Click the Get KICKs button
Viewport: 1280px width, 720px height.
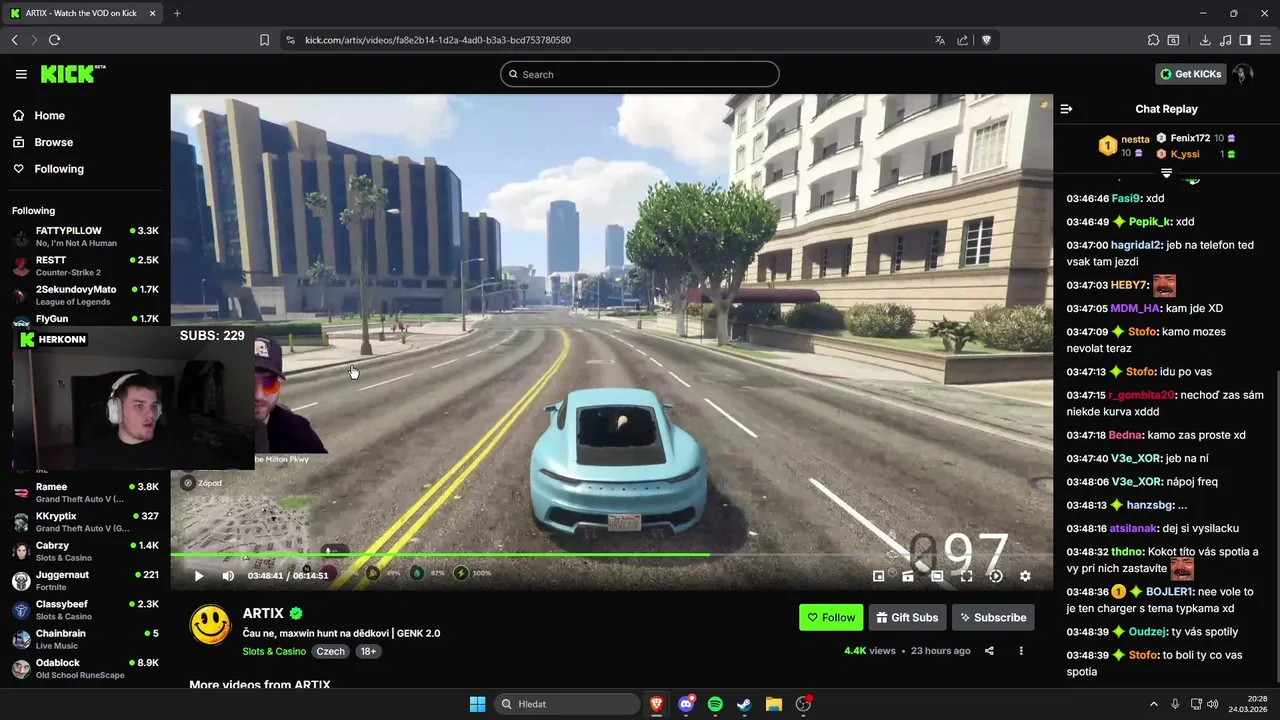pos(1191,74)
